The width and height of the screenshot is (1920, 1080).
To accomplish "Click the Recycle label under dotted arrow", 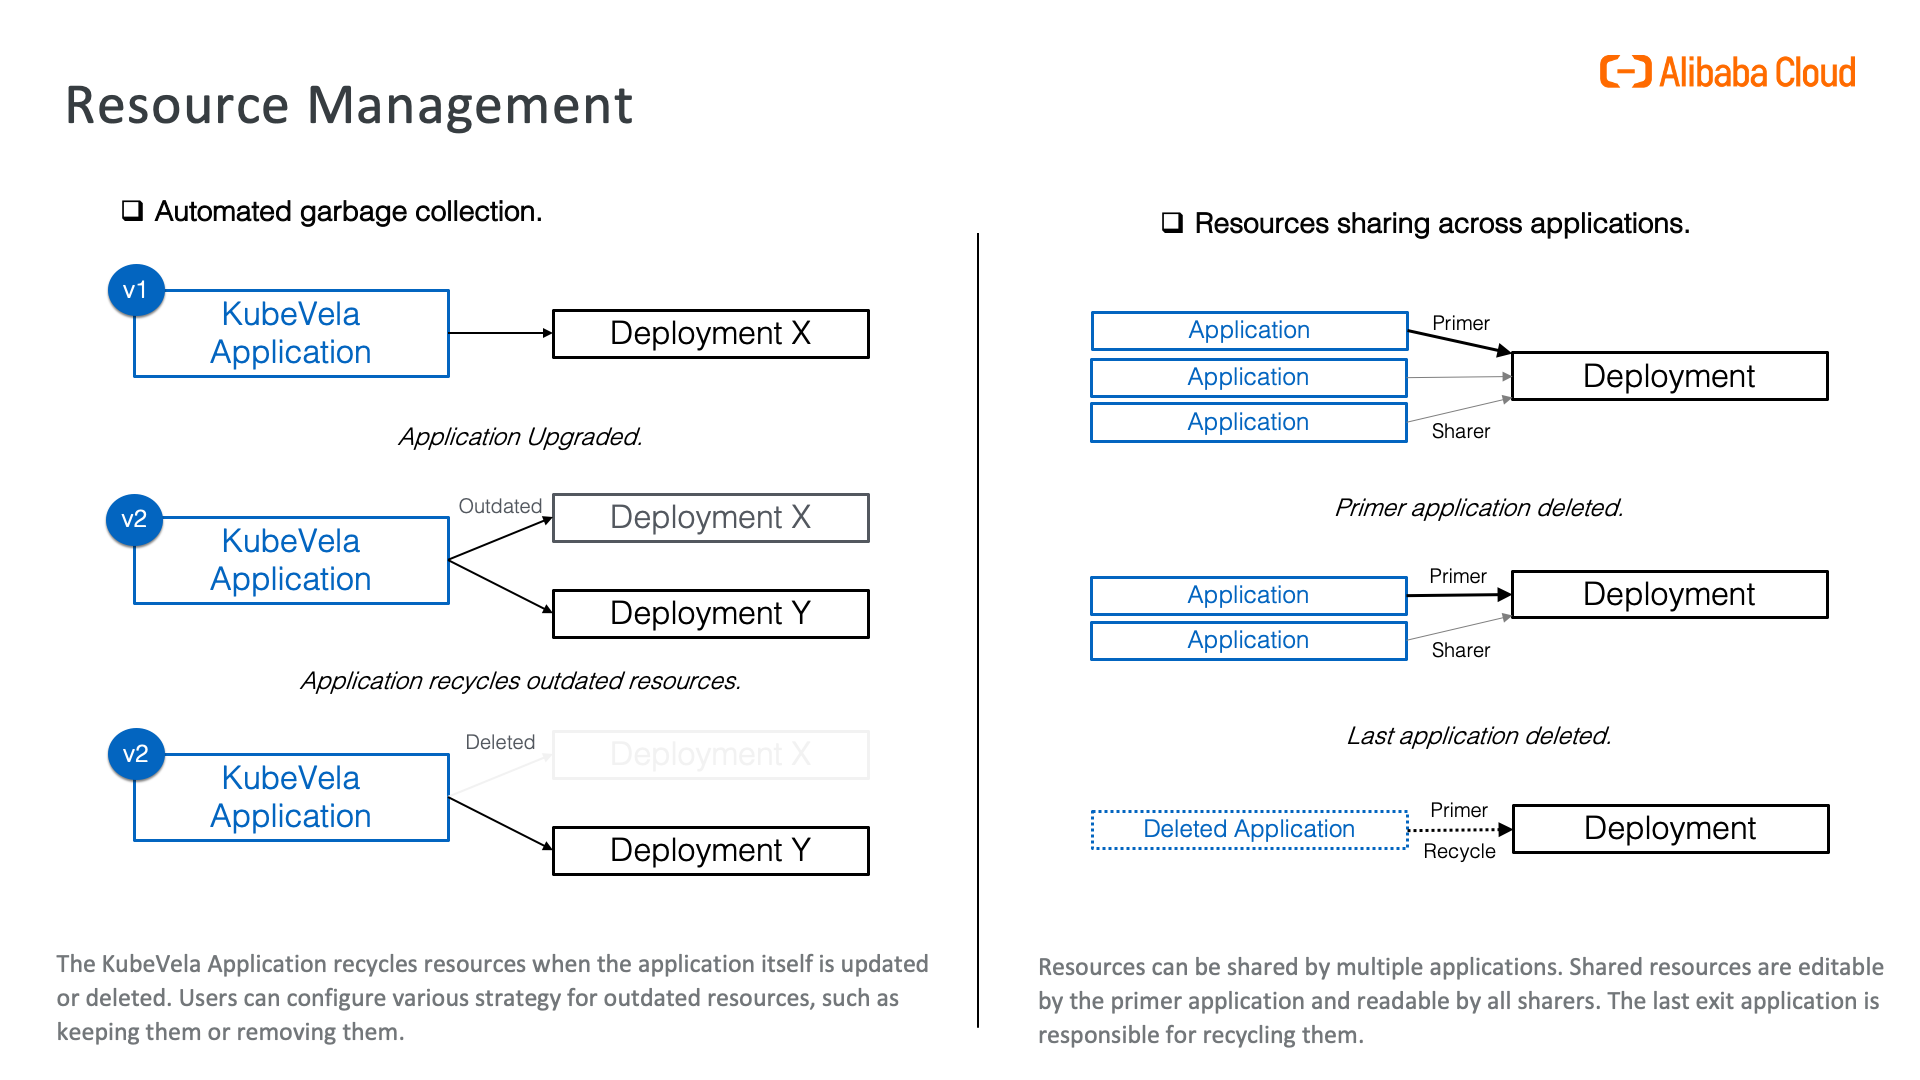I will [1459, 851].
